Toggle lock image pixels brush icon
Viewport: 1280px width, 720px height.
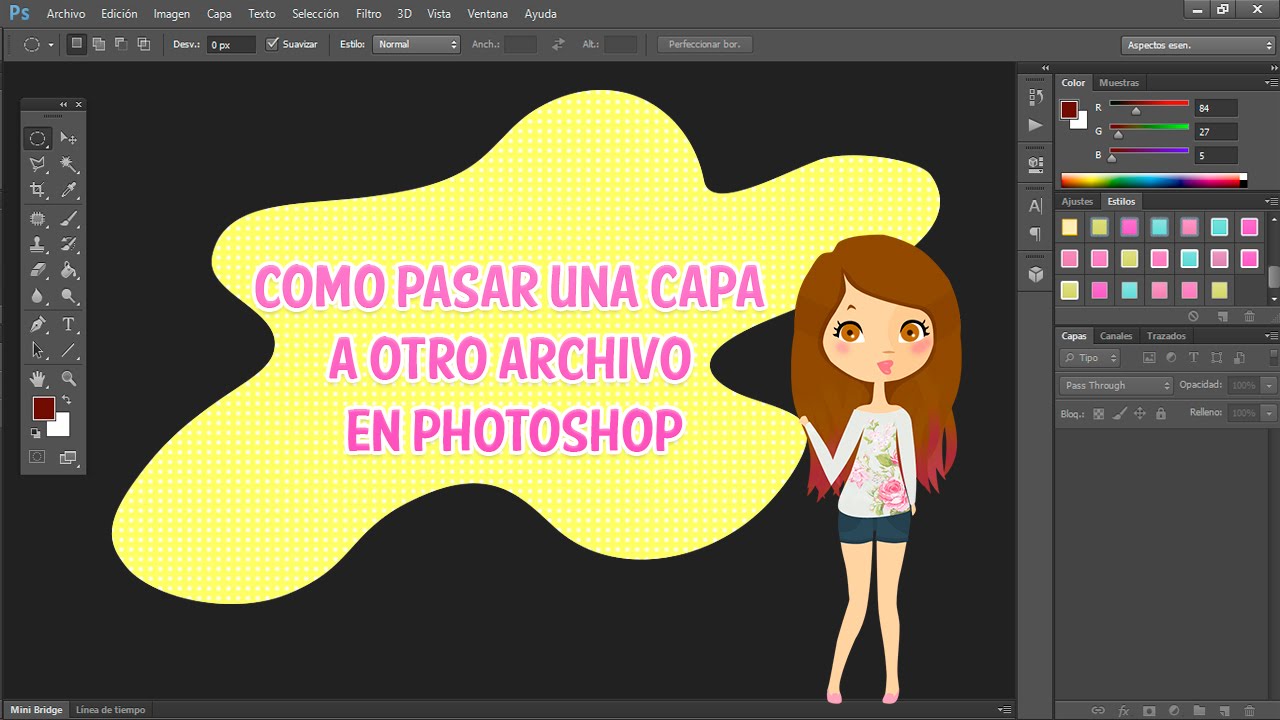(1120, 413)
